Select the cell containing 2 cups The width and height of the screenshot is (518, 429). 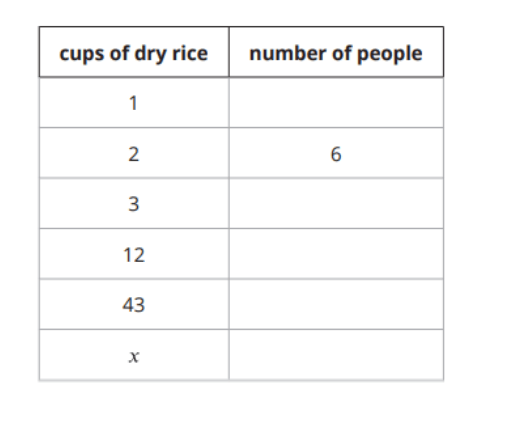click(x=134, y=153)
